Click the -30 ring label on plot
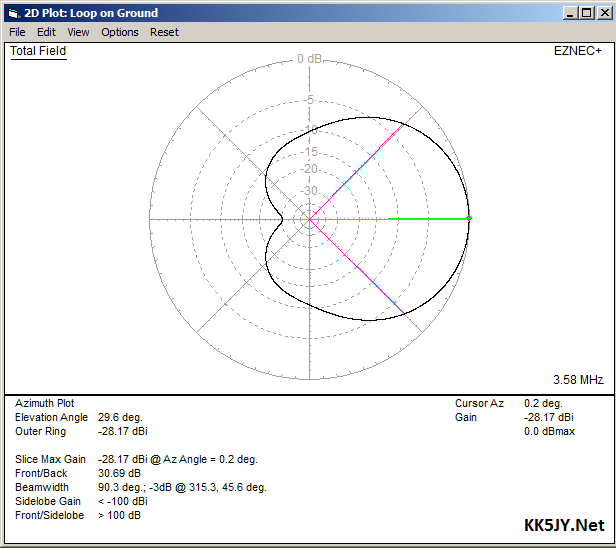The image size is (616, 548). pos(309,191)
